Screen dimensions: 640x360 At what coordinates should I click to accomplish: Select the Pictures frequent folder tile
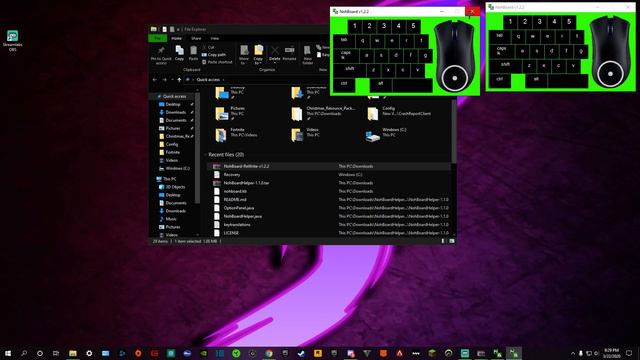click(x=231, y=113)
